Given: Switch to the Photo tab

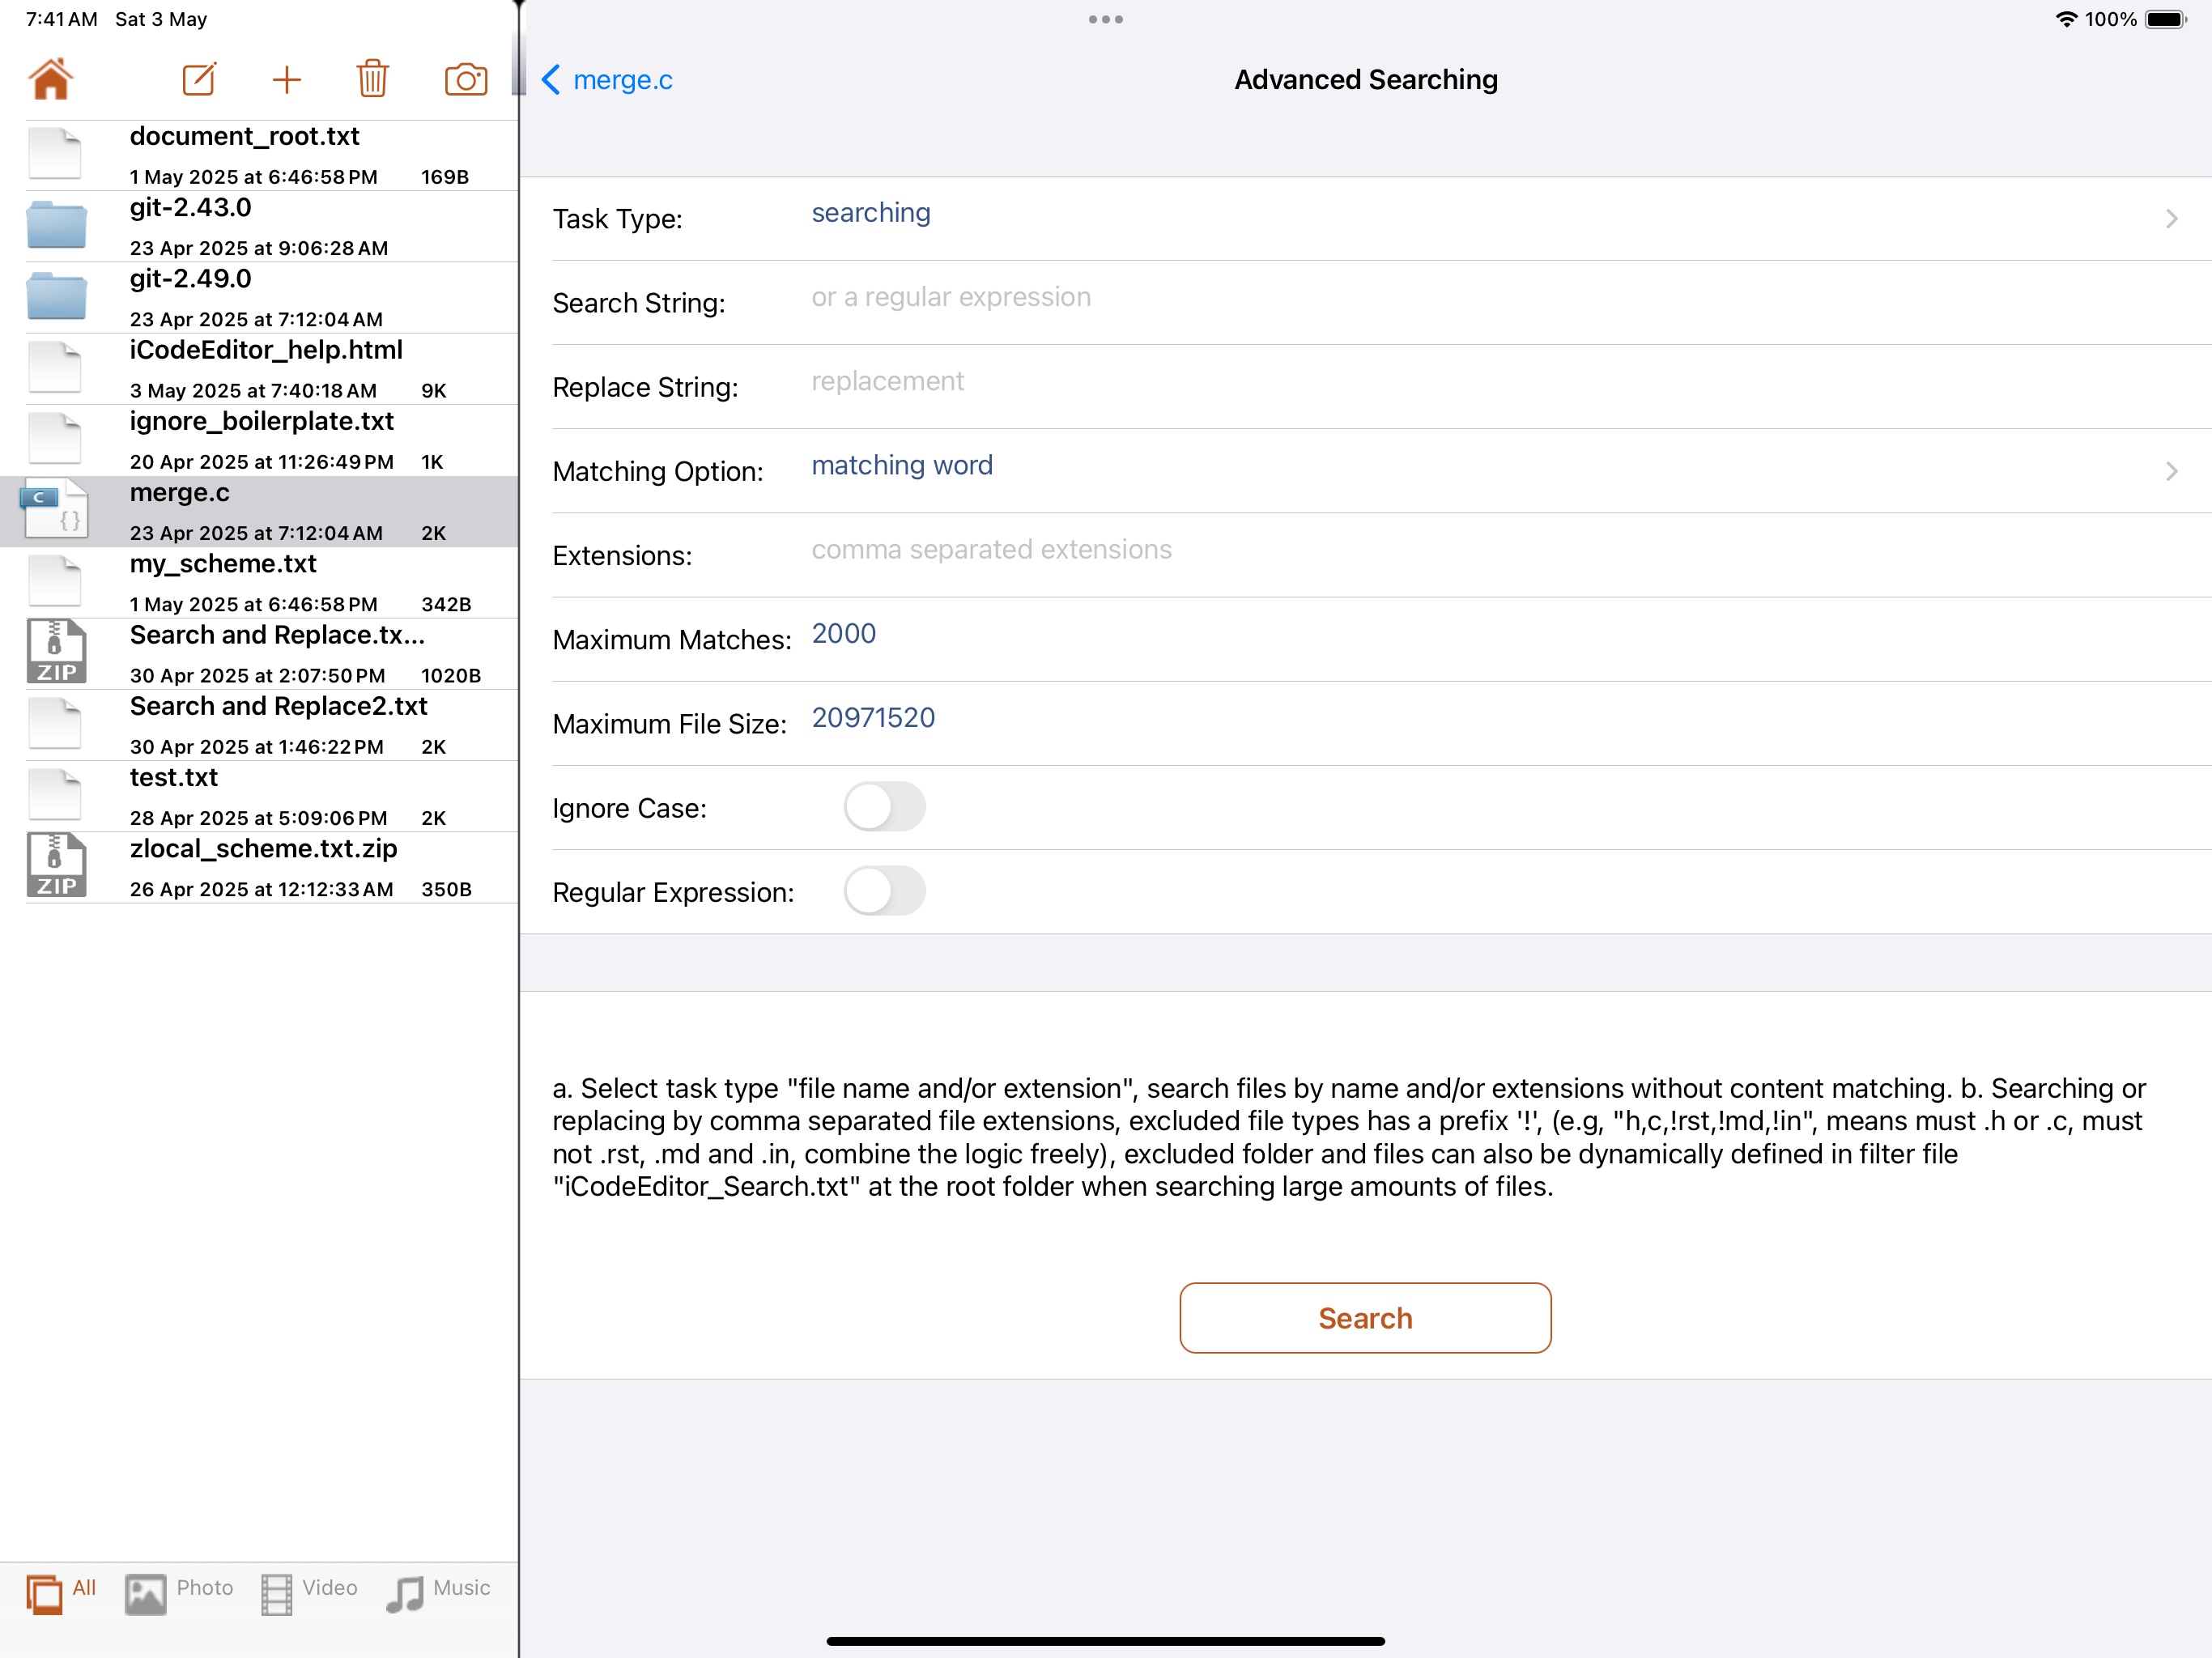Looking at the screenshot, I should [x=180, y=1592].
